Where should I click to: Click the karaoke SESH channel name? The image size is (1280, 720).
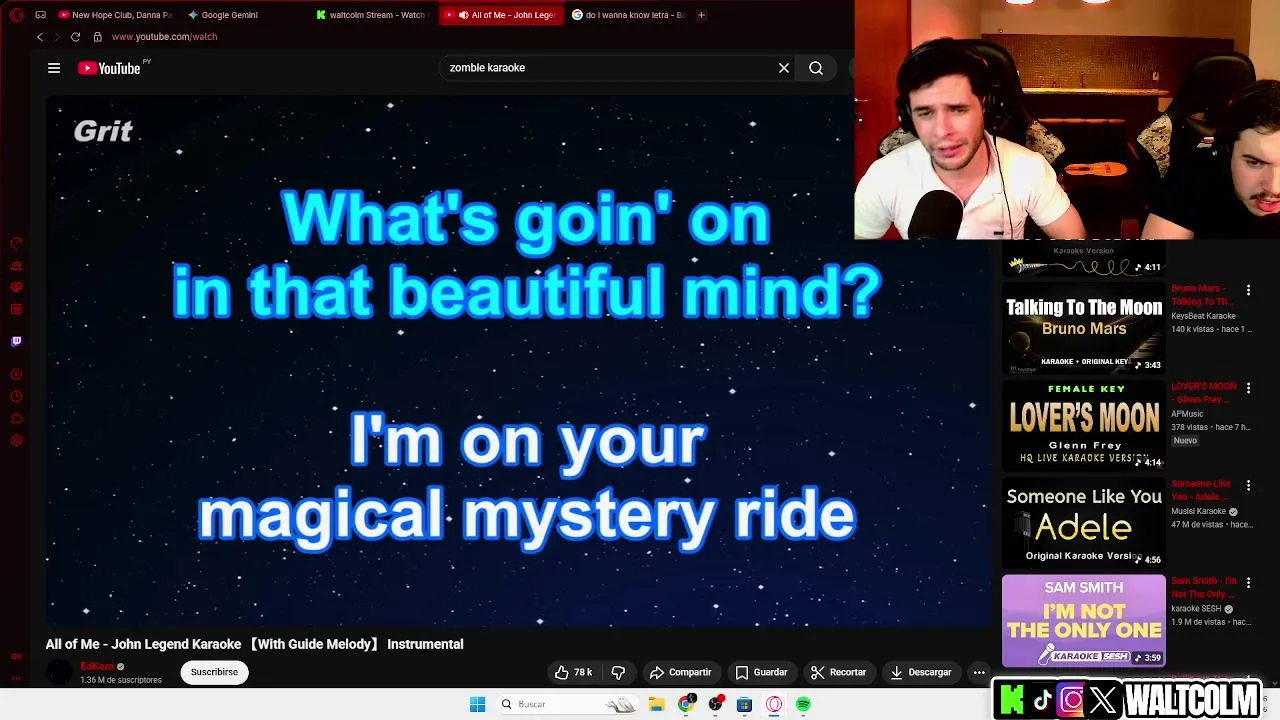[x=1196, y=608]
